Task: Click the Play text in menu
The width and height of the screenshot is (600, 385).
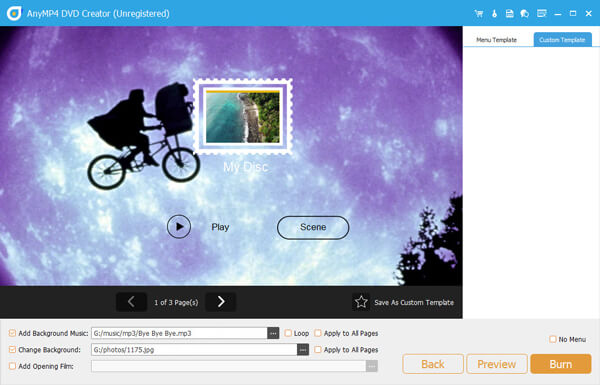Action: [220, 227]
